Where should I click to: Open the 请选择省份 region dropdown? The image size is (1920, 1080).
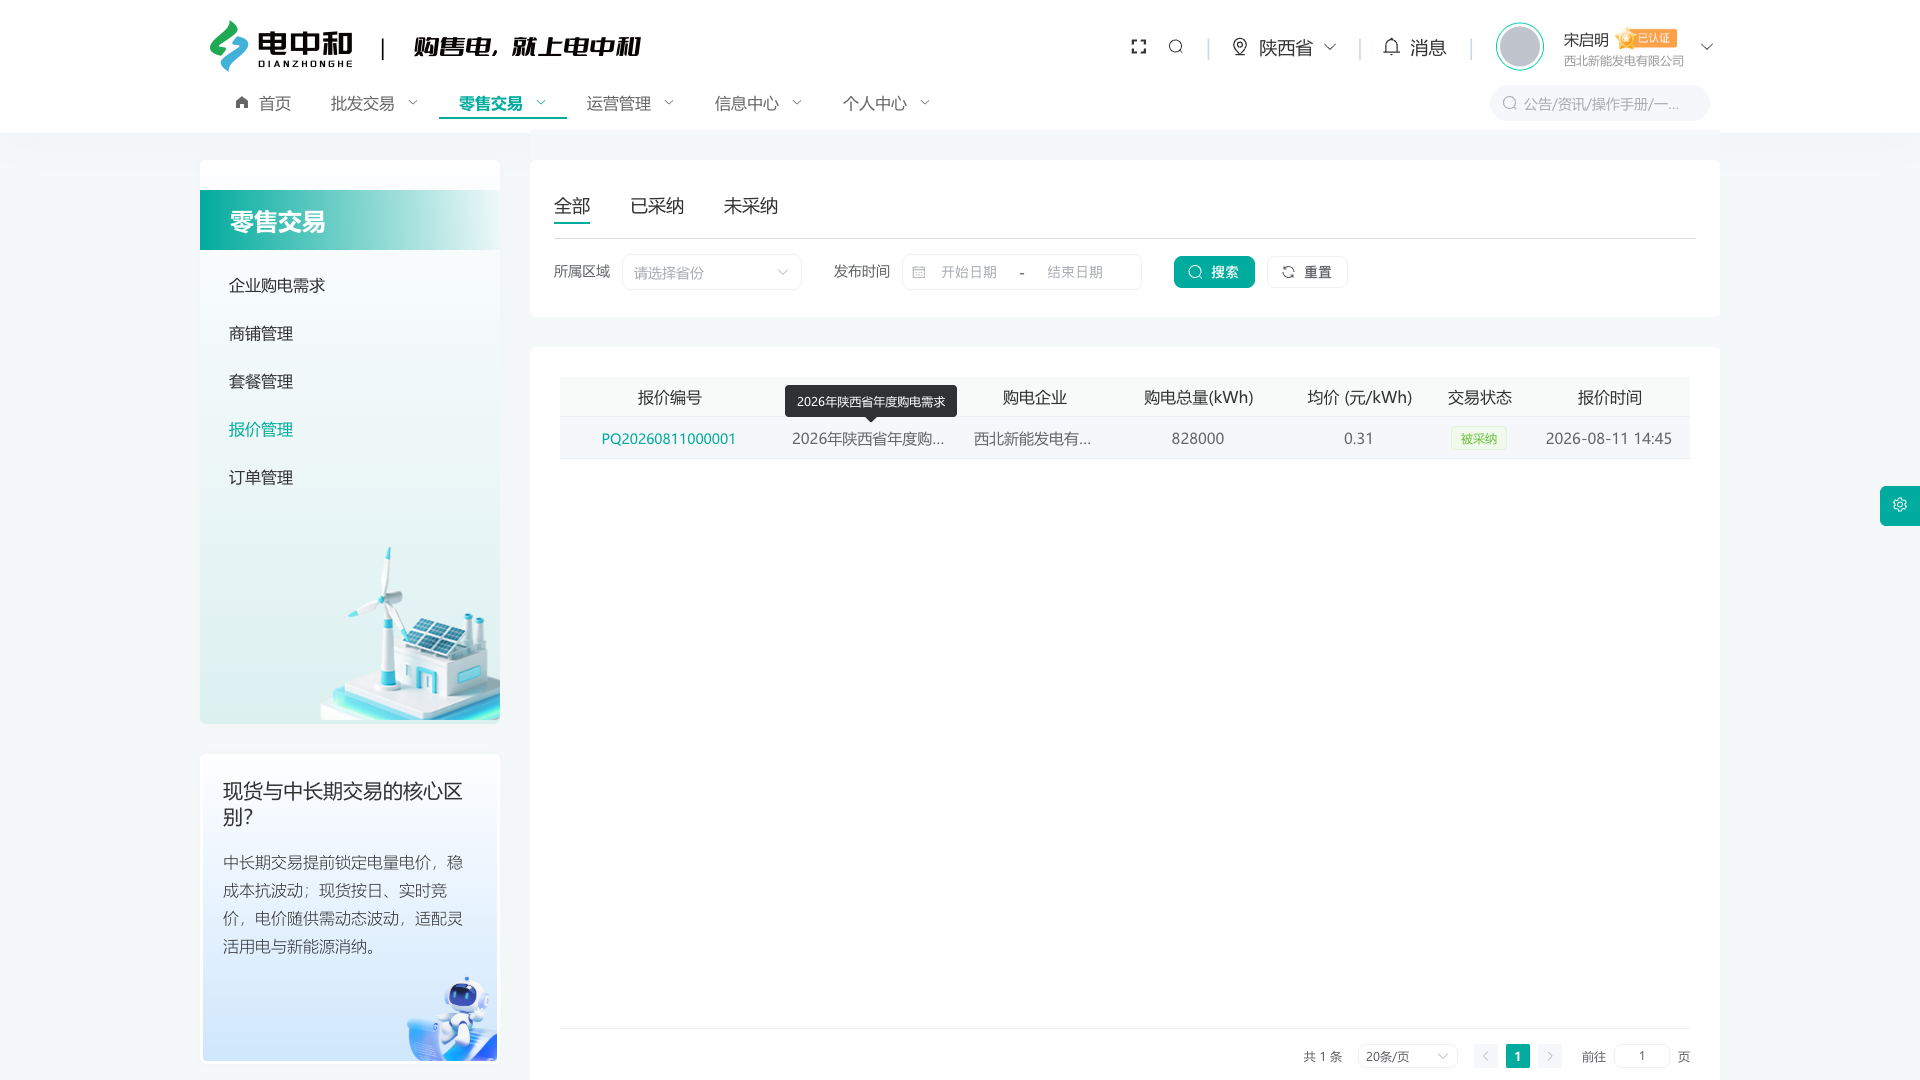[x=712, y=272]
